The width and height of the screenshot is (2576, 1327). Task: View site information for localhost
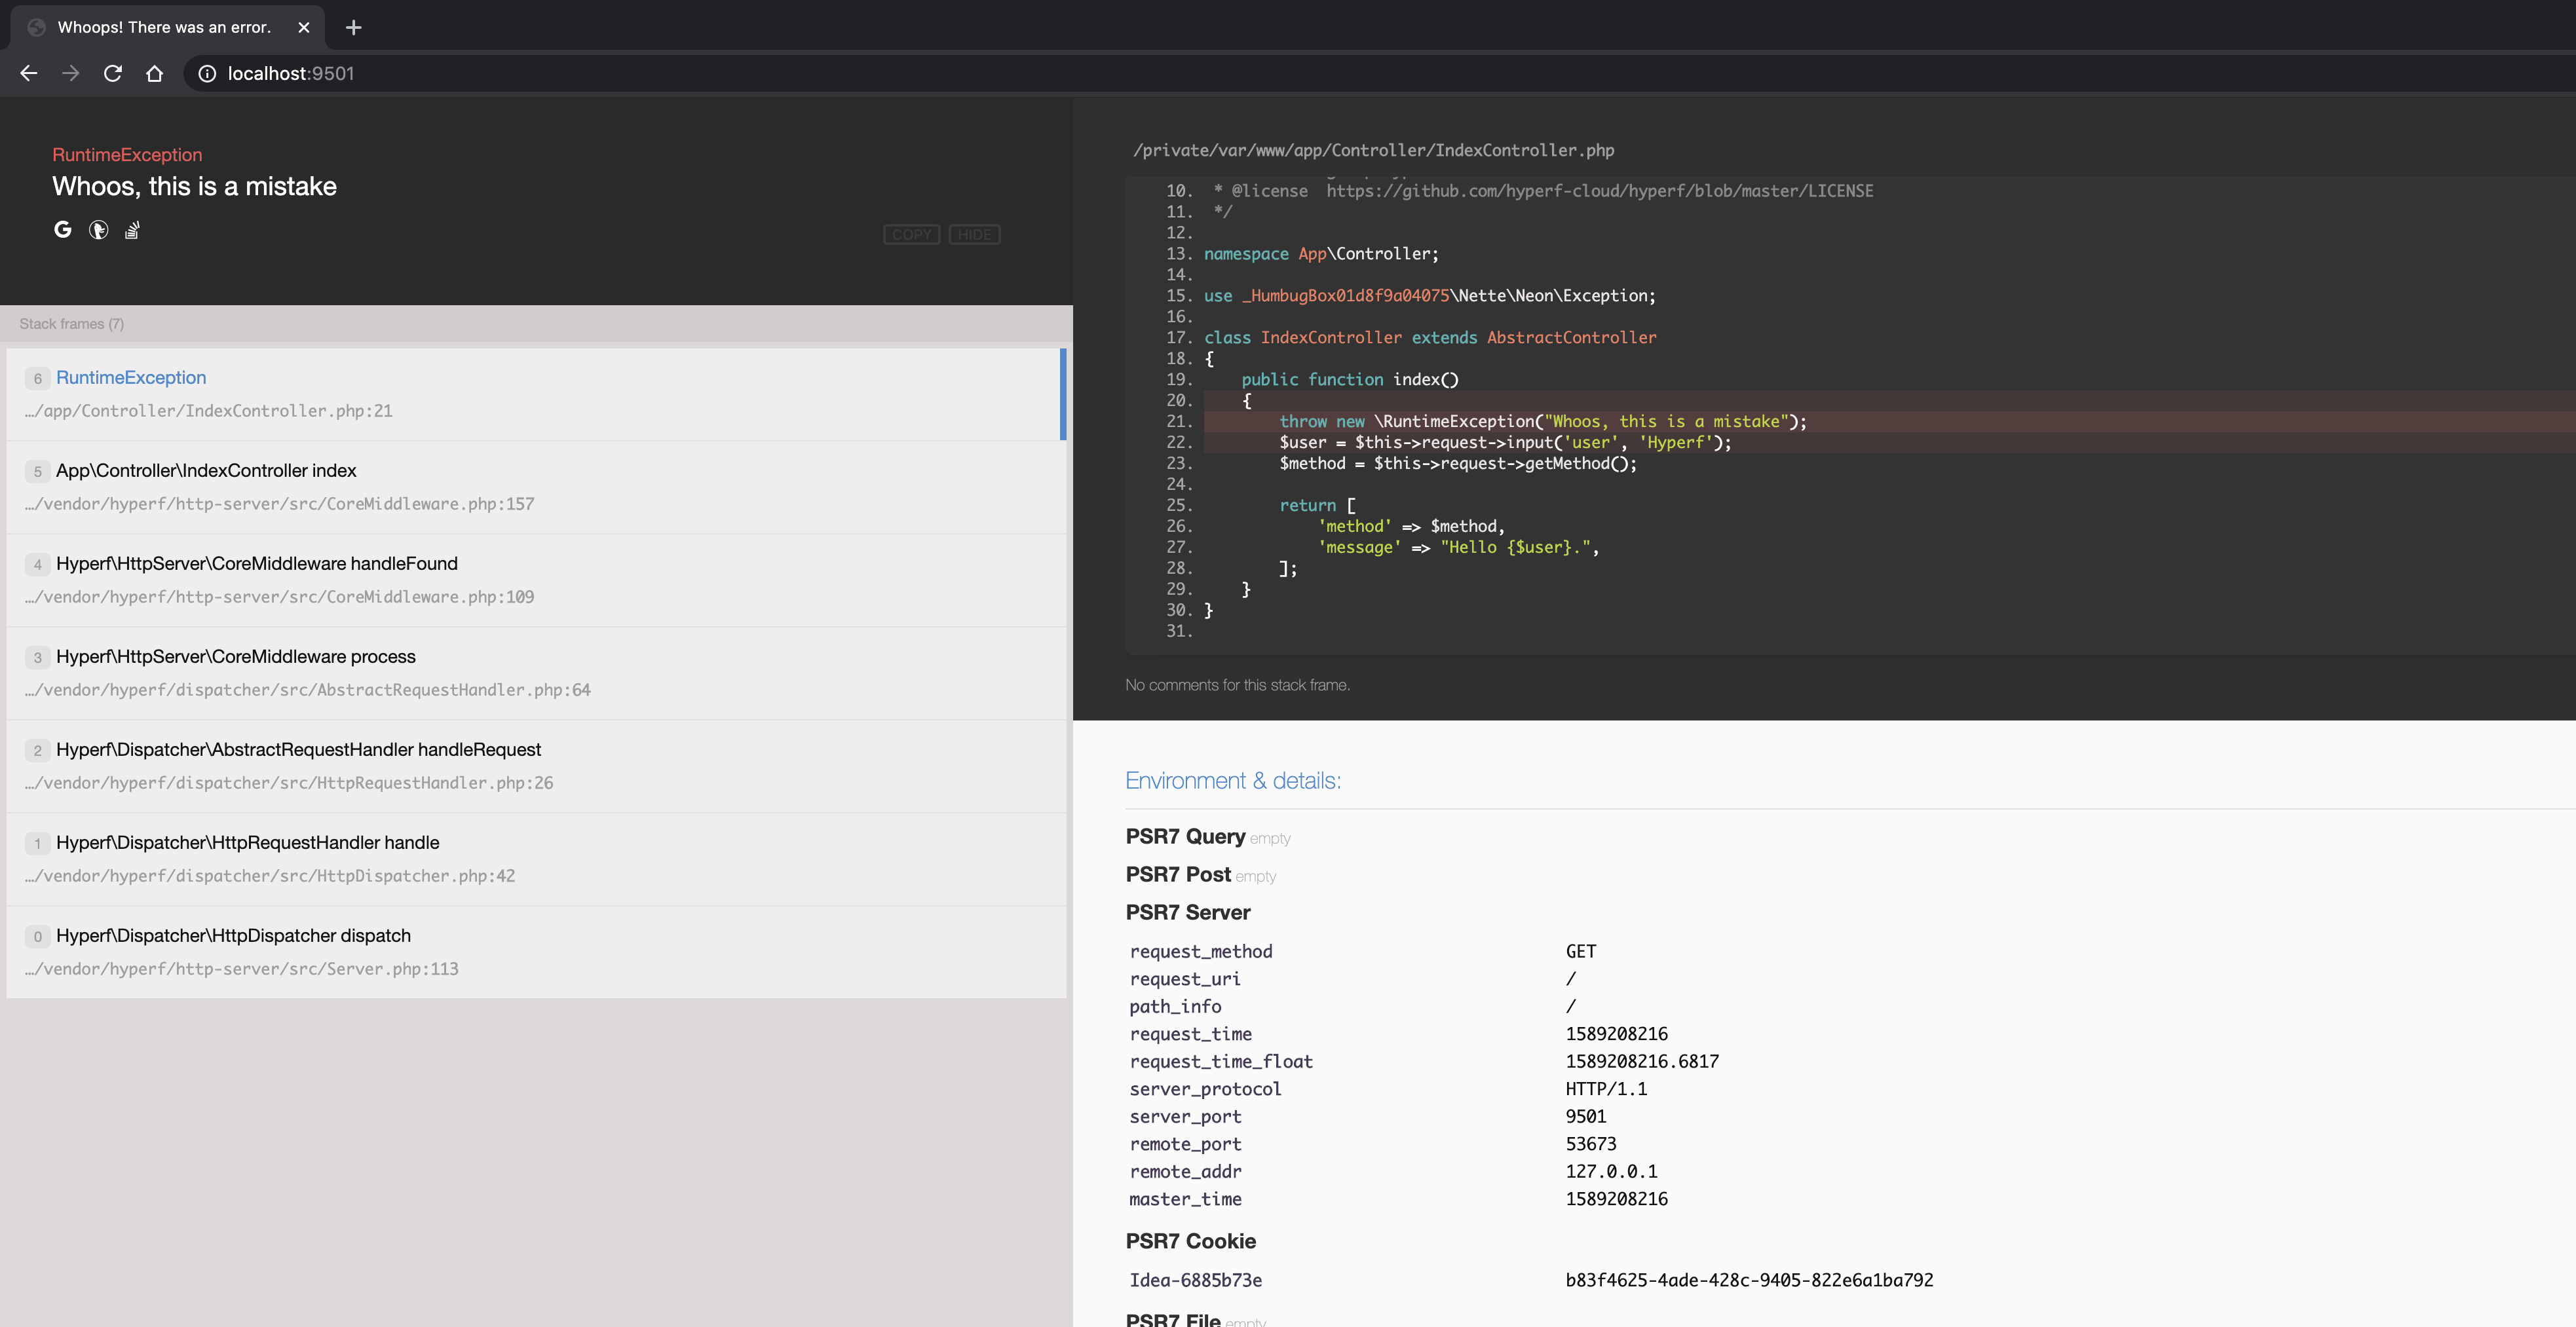tap(206, 73)
